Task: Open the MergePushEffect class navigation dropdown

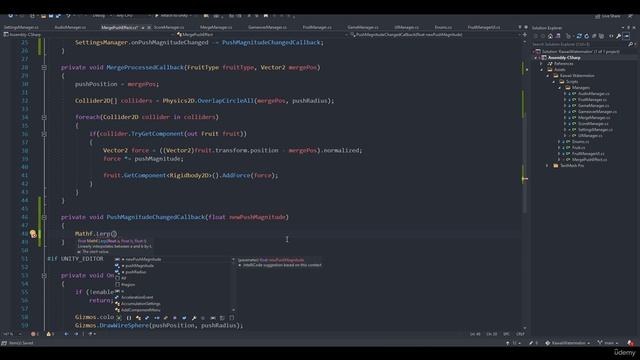Action: click(262, 35)
